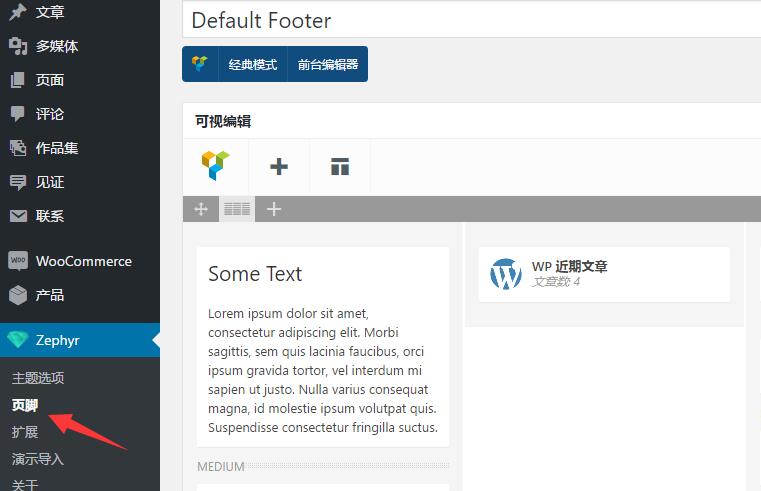Add element with the plus icon

point(279,166)
